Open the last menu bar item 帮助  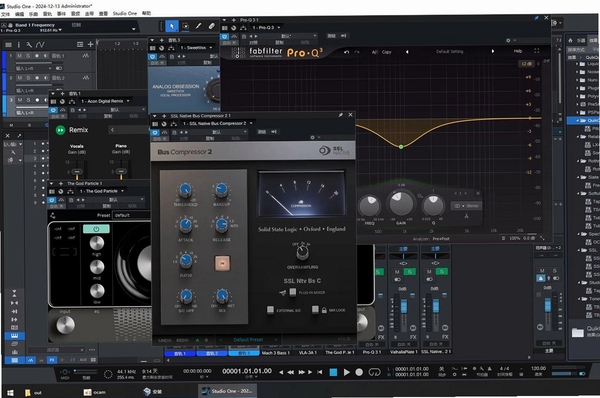[x=146, y=13]
